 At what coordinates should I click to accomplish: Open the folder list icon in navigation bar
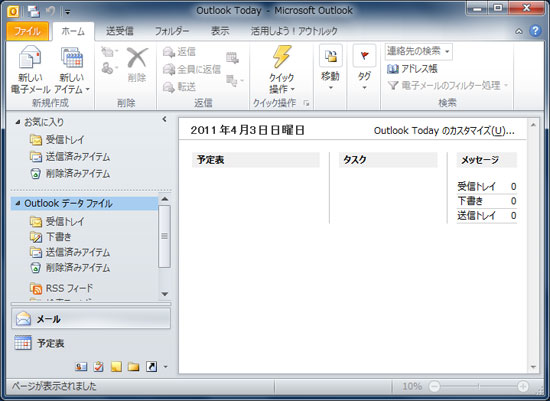[x=133, y=367]
